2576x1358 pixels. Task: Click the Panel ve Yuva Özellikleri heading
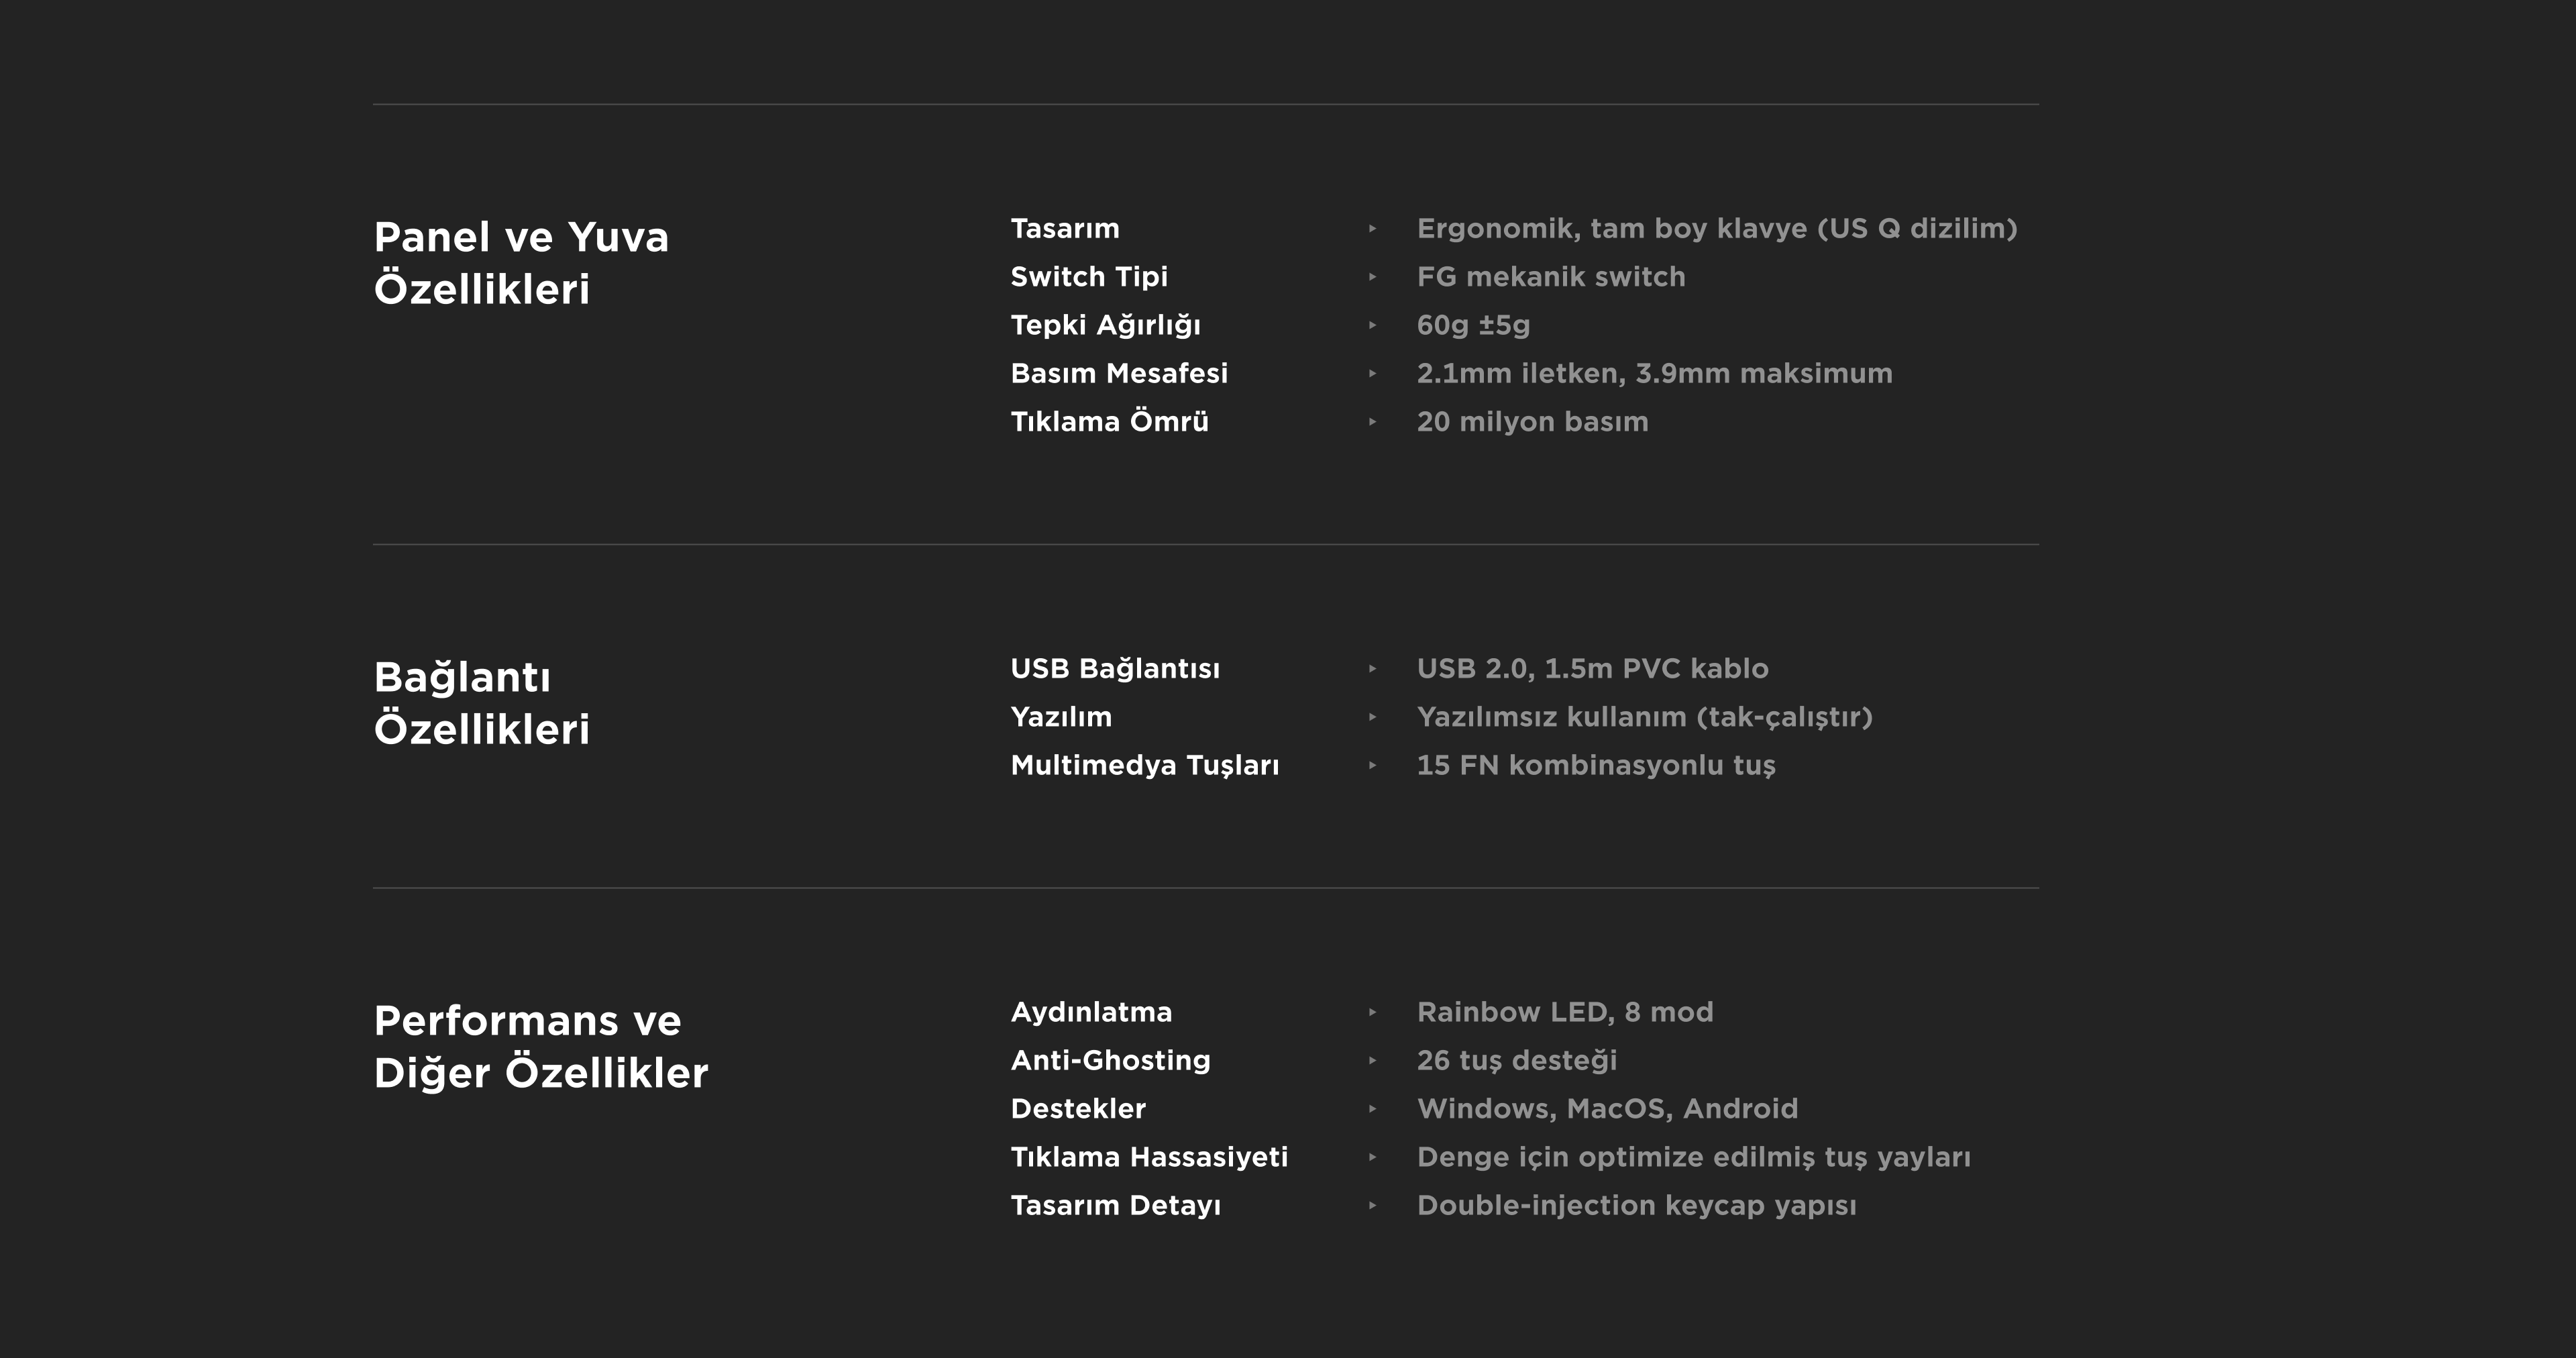(521, 263)
